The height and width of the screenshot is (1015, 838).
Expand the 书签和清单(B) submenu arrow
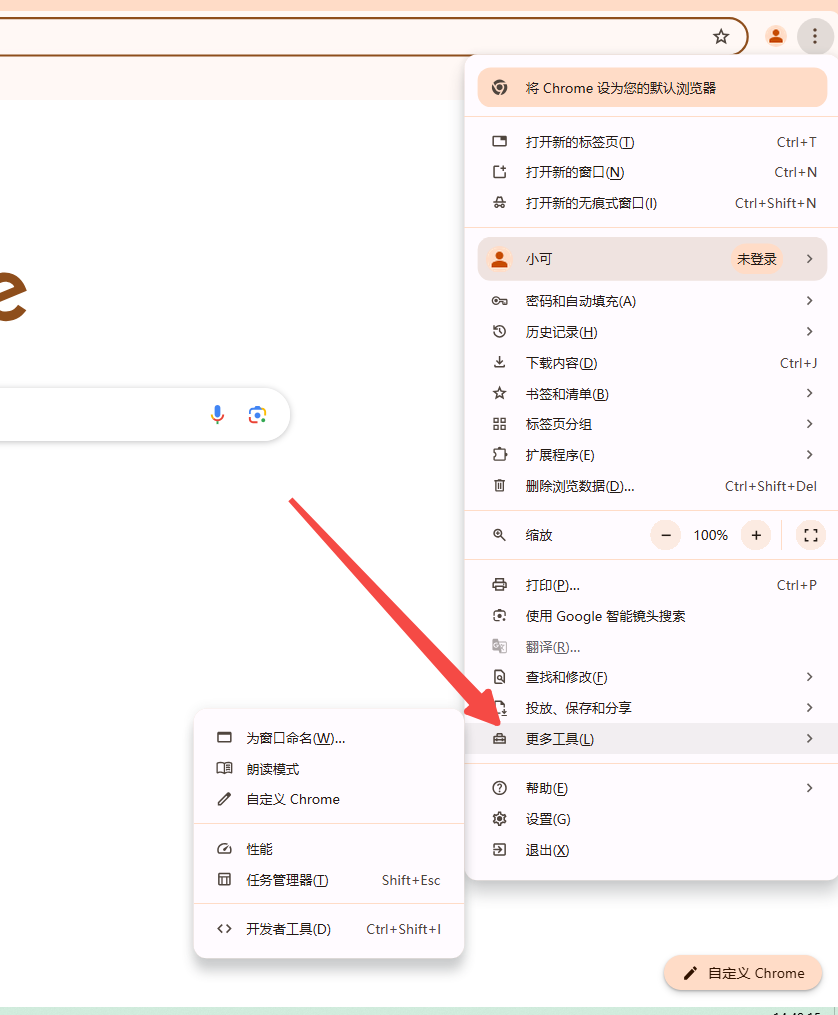810,394
